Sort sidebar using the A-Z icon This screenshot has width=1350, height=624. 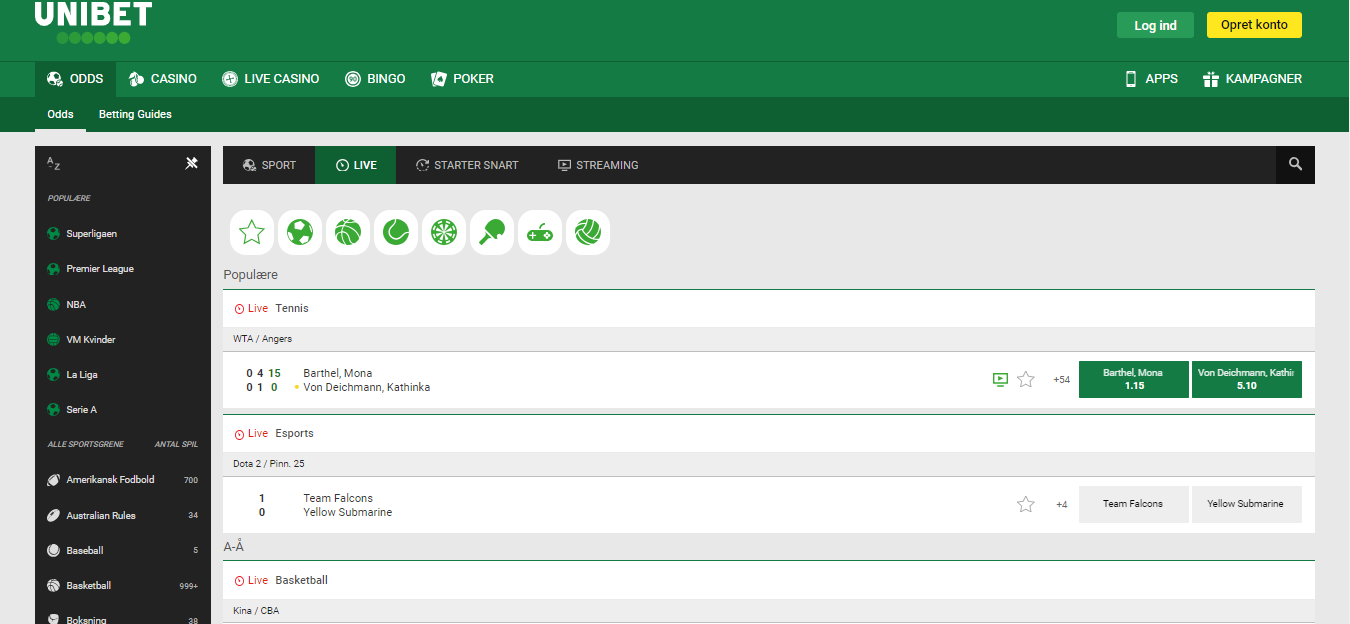click(x=54, y=165)
